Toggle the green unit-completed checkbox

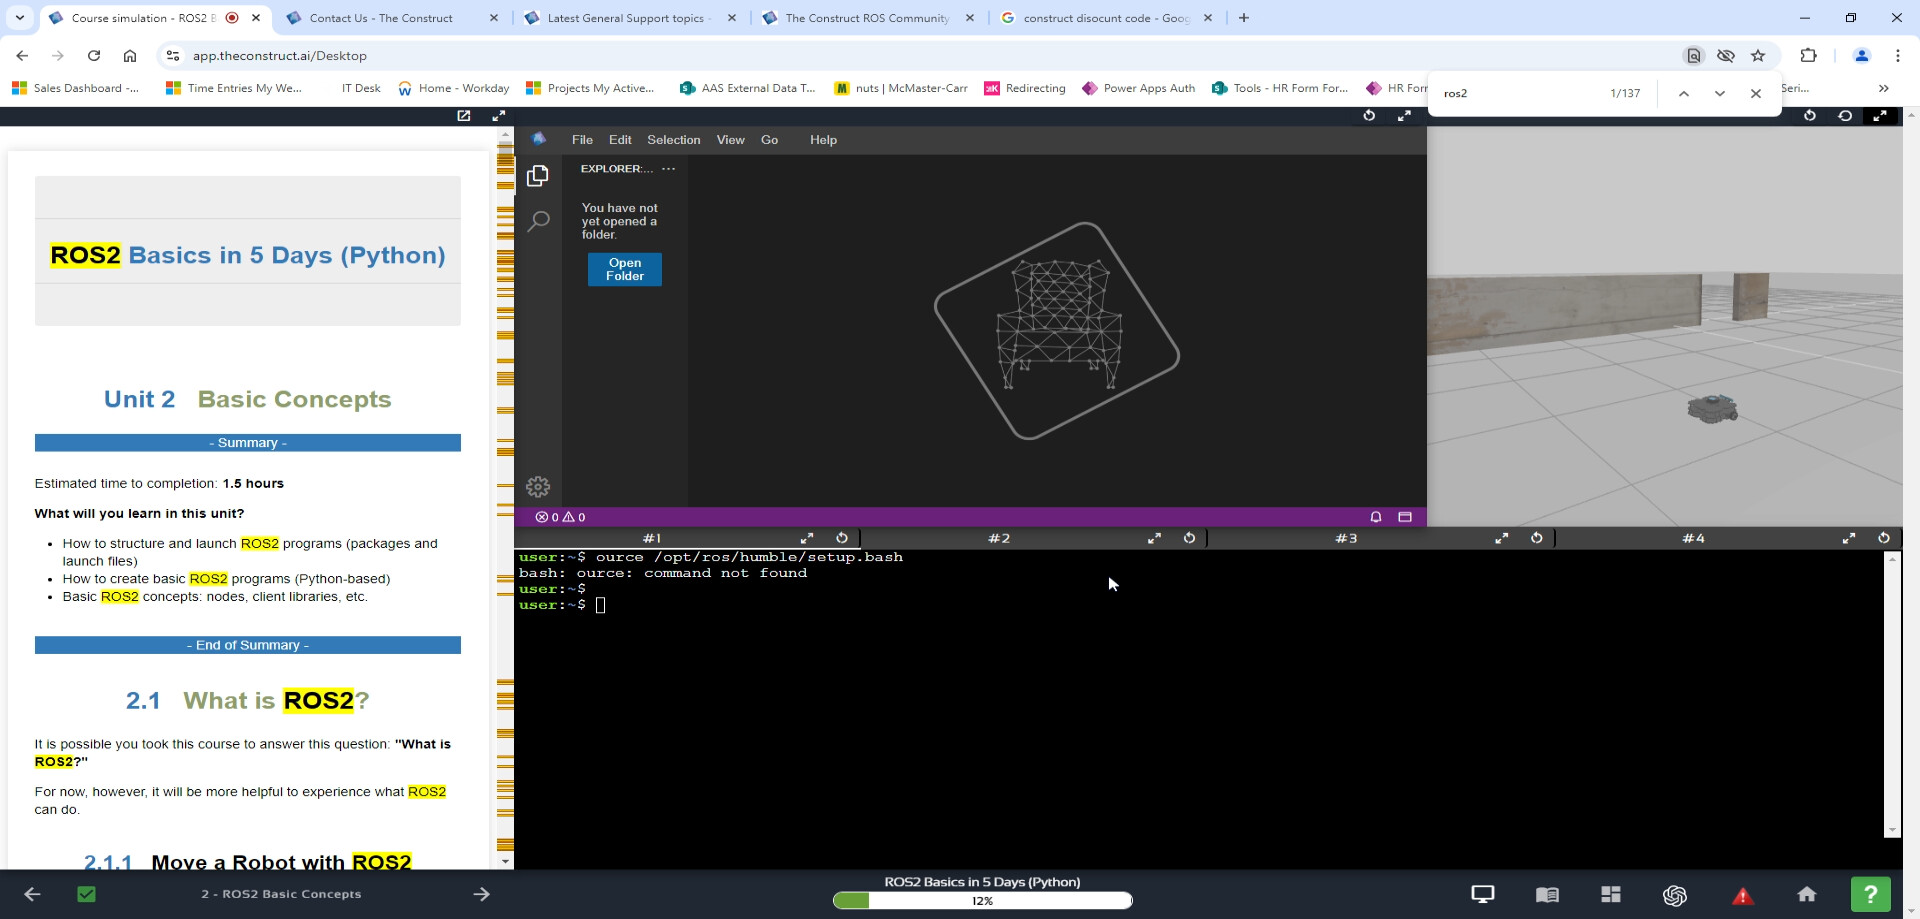click(x=87, y=894)
